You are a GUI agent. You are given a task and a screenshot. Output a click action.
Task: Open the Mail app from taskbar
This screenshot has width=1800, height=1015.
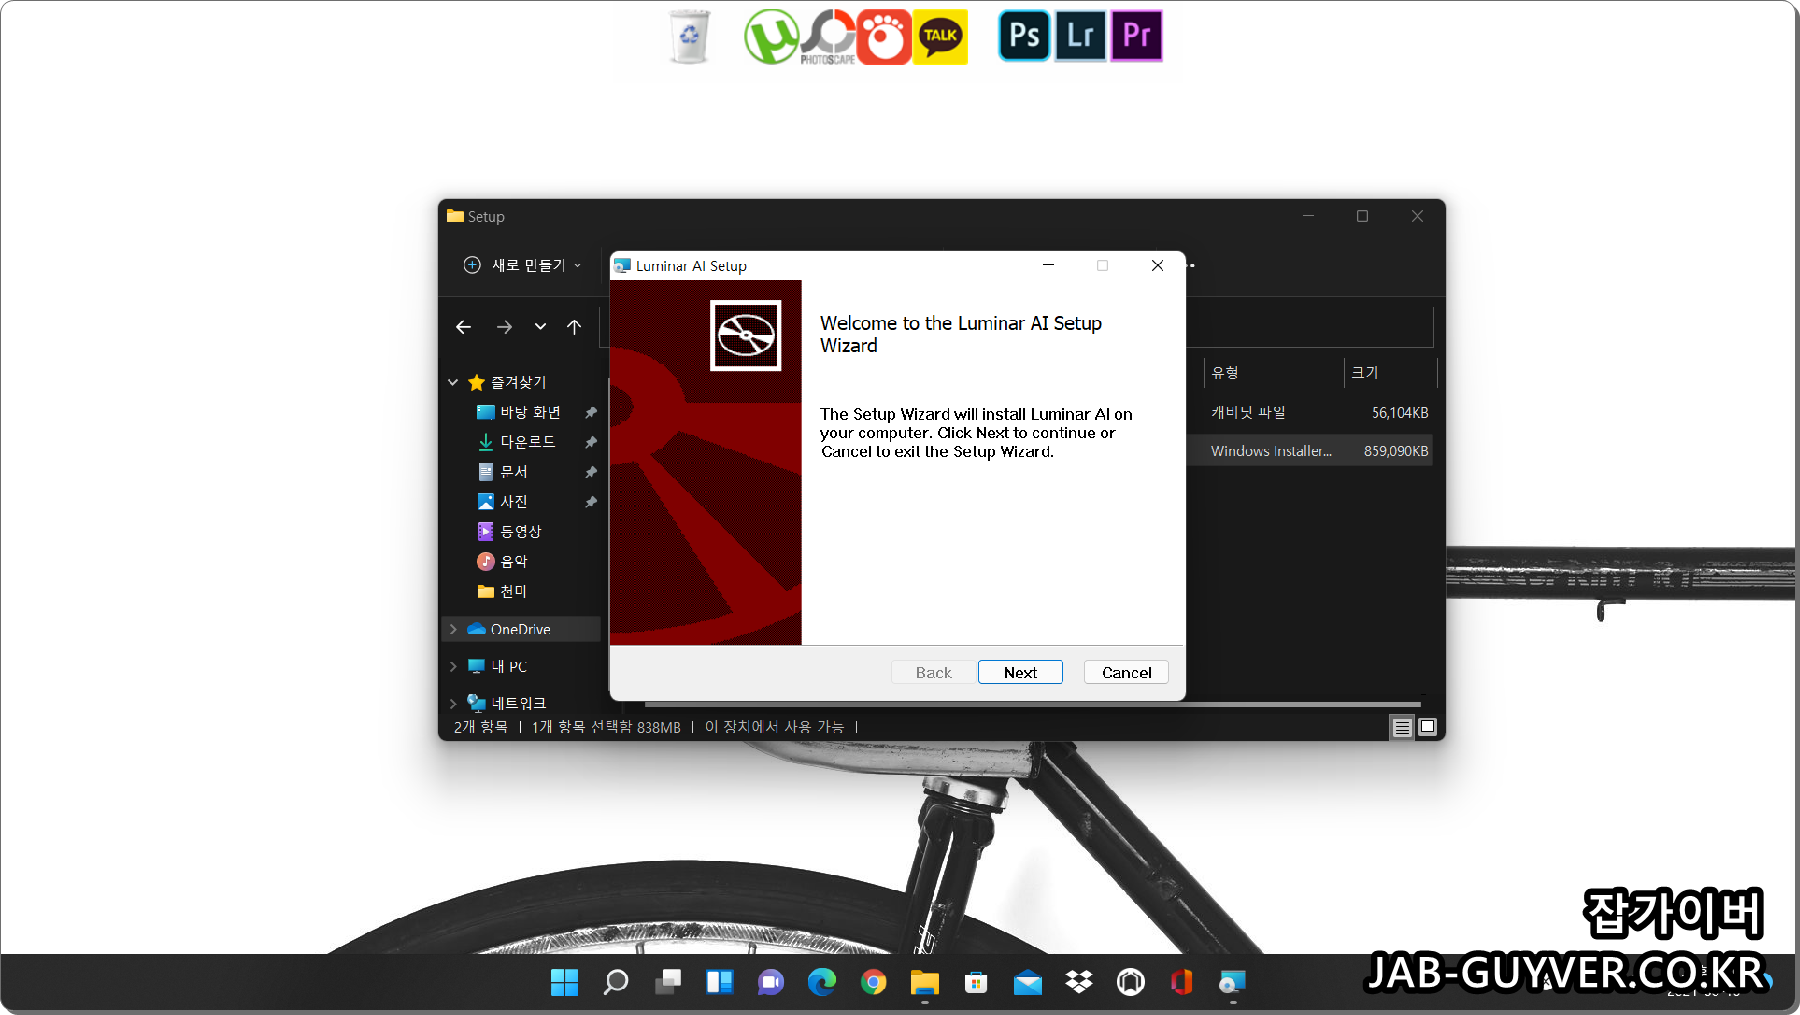[1028, 983]
